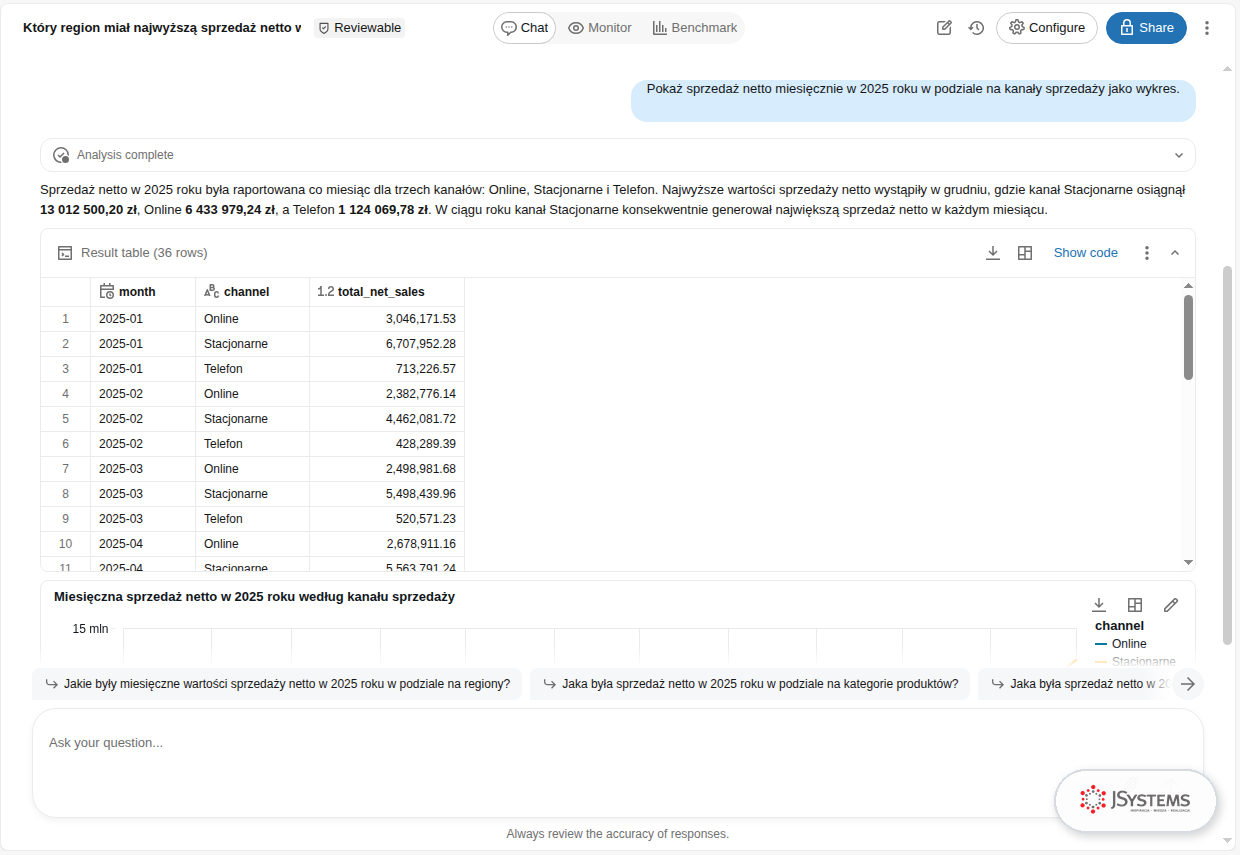1240x855 pixels.
Task: Pick the suggestion about sales by product categories
Action: coord(750,684)
